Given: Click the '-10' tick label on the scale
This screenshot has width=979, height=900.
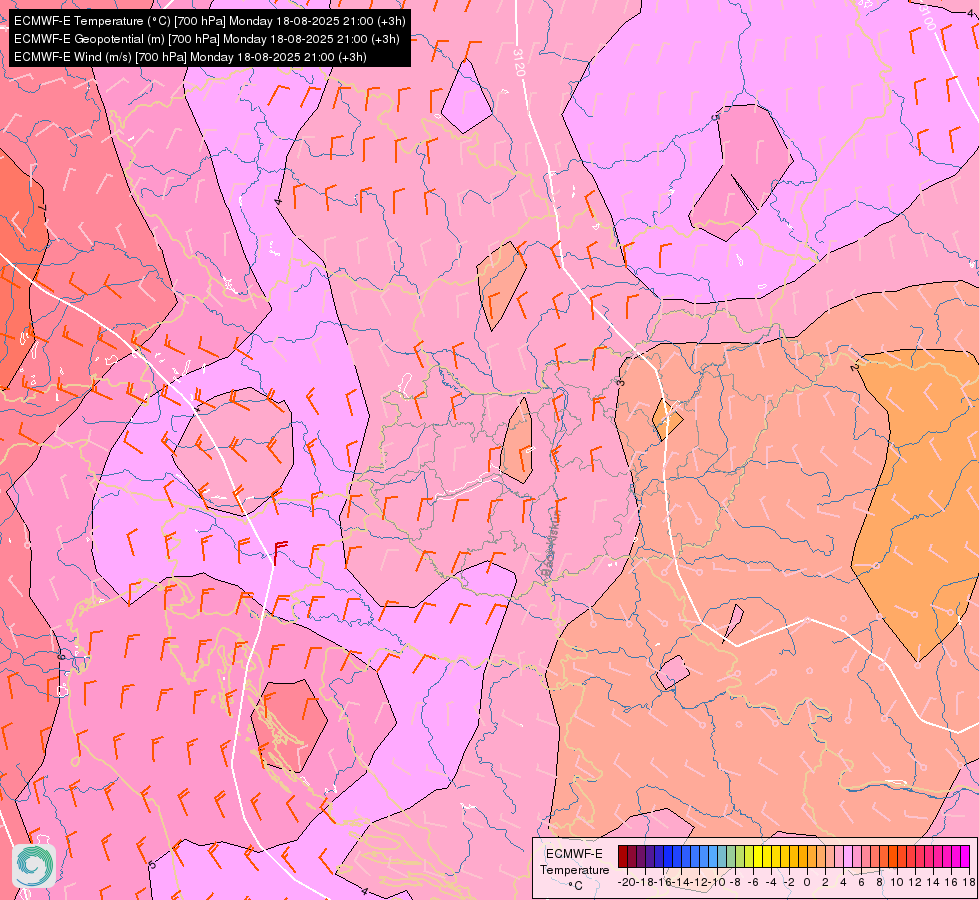Looking at the screenshot, I should click(717, 882).
